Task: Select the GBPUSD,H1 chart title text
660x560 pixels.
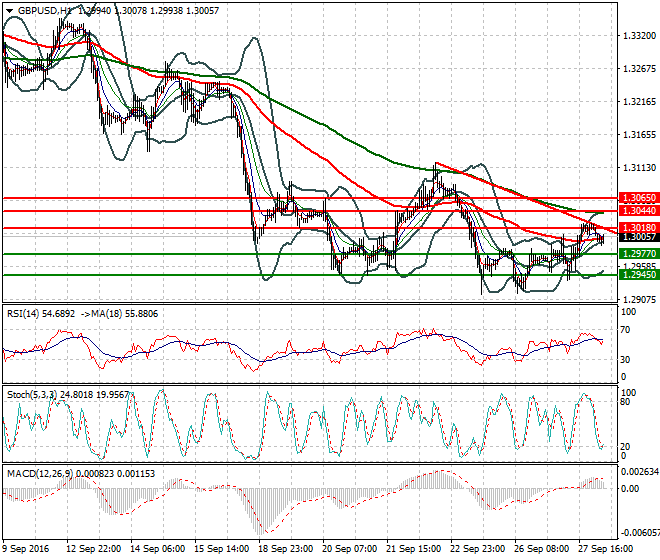Action: 44,11
